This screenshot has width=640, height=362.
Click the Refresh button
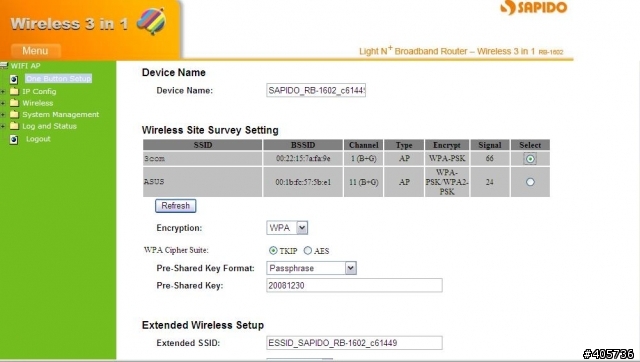coord(176,206)
